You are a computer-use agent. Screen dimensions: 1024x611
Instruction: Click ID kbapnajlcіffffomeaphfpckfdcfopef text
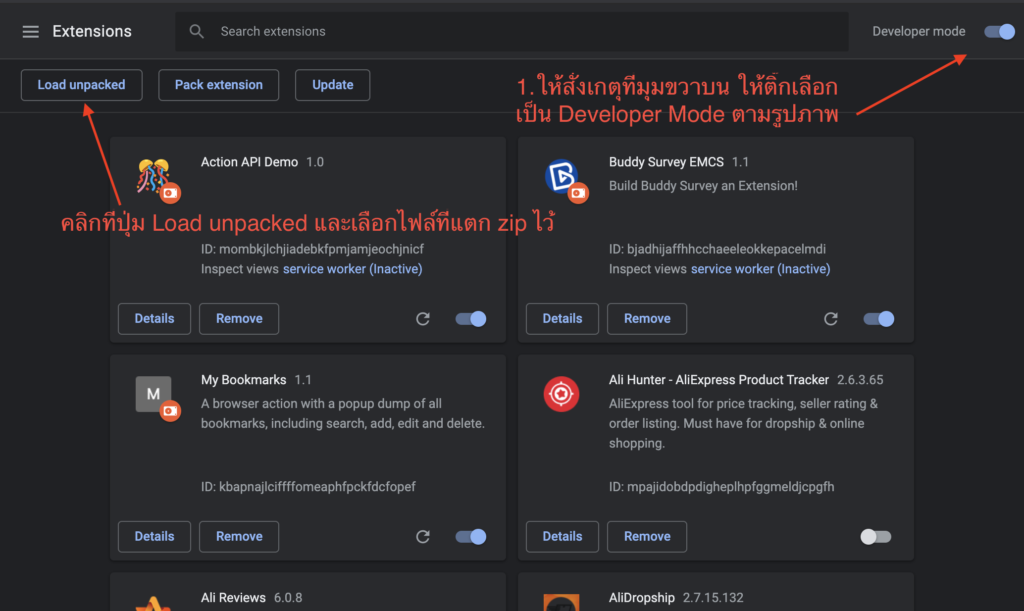[x=308, y=486]
